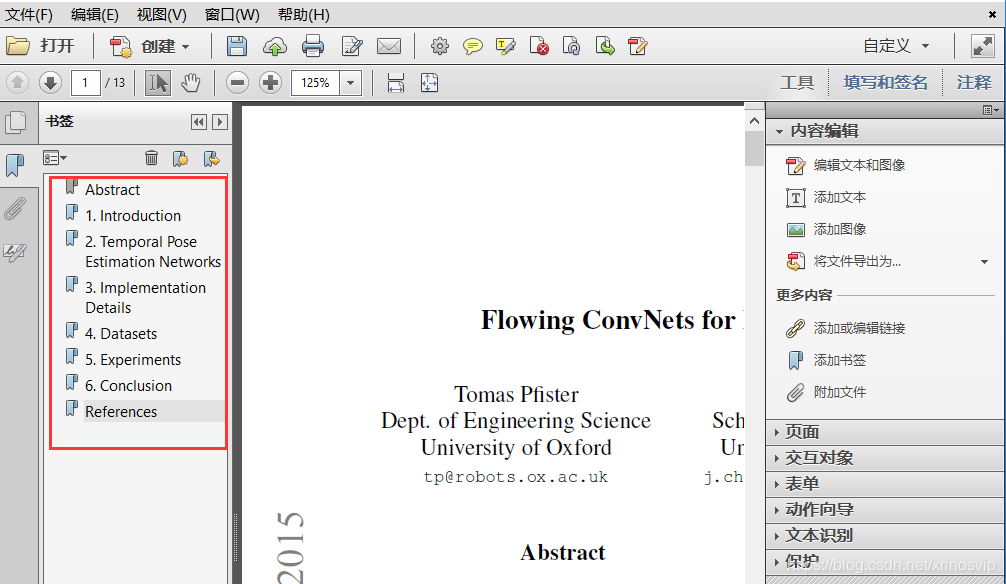Click the rotate page icon
Image resolution: width=1006 pixels, height=584 pixels.
click(x=571, y=46)
